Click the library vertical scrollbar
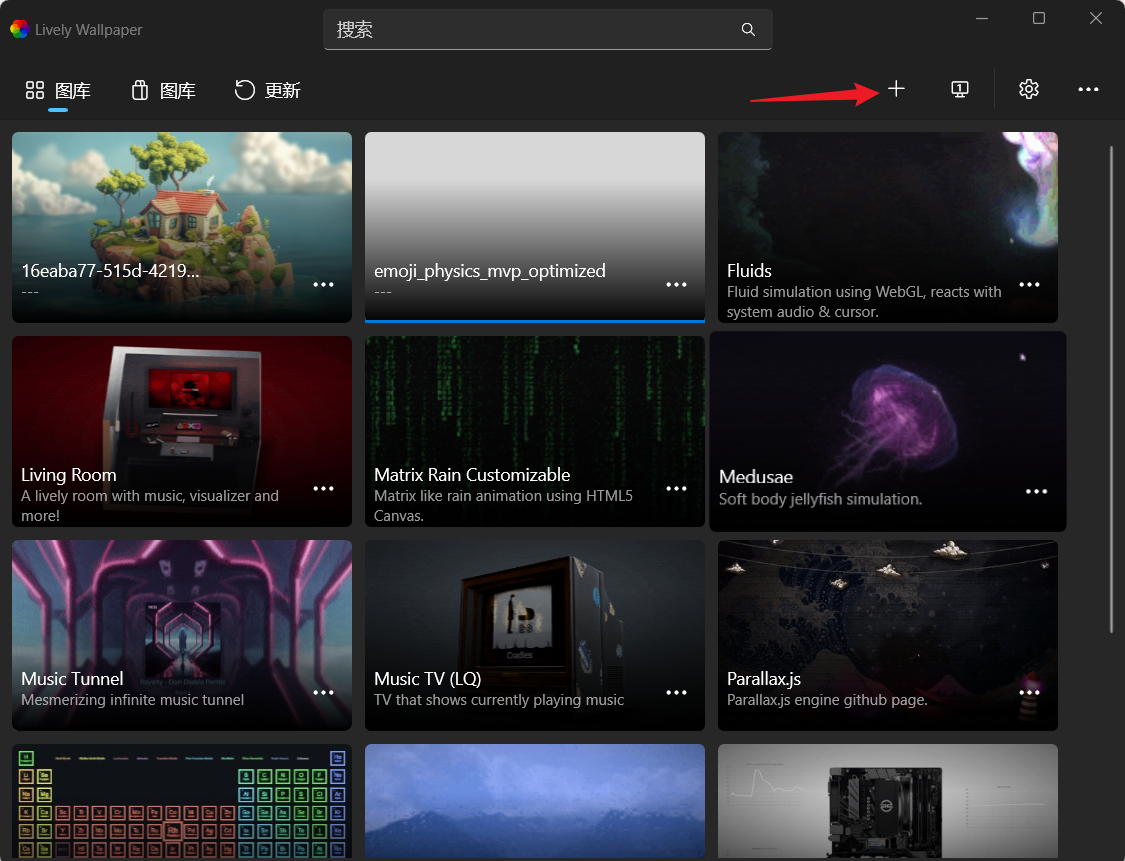 pos(1111,390)
